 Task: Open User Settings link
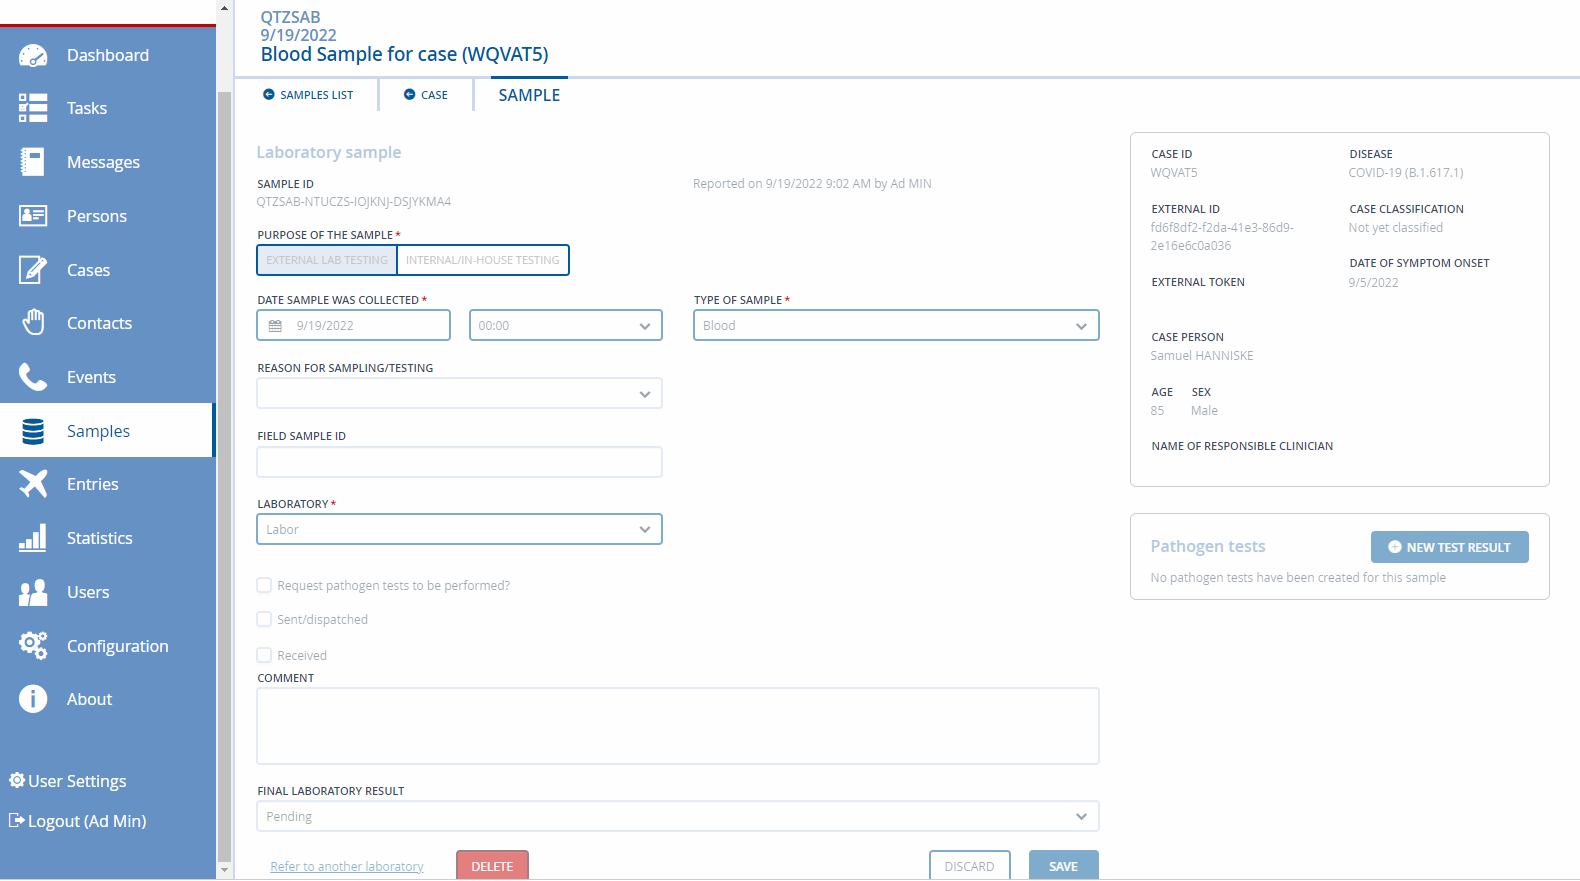68,781
